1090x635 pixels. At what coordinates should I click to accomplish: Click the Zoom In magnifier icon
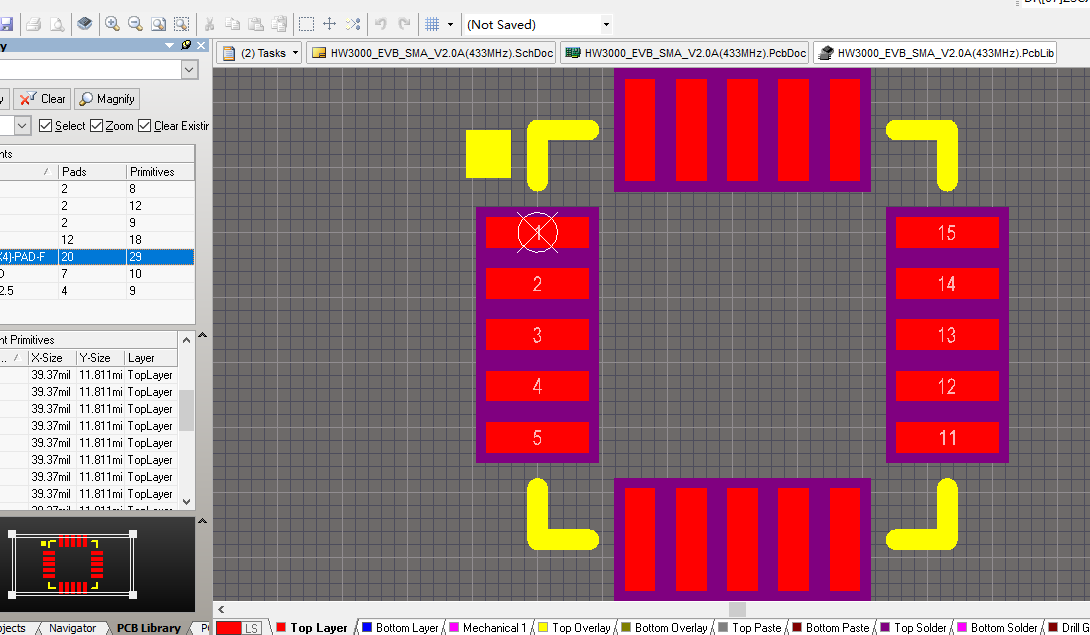(112, 24)
